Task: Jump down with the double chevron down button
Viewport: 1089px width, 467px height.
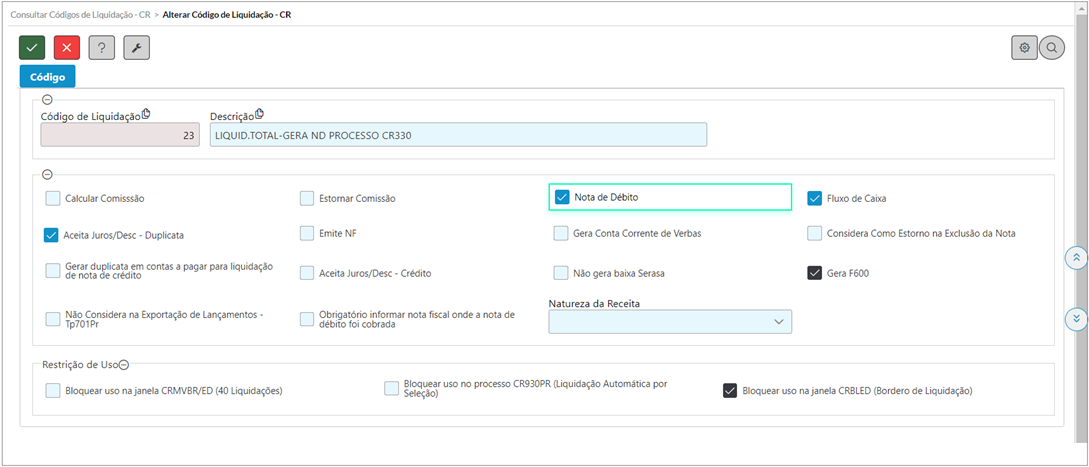Action: pyautogui.click(x=1076, y=318)
